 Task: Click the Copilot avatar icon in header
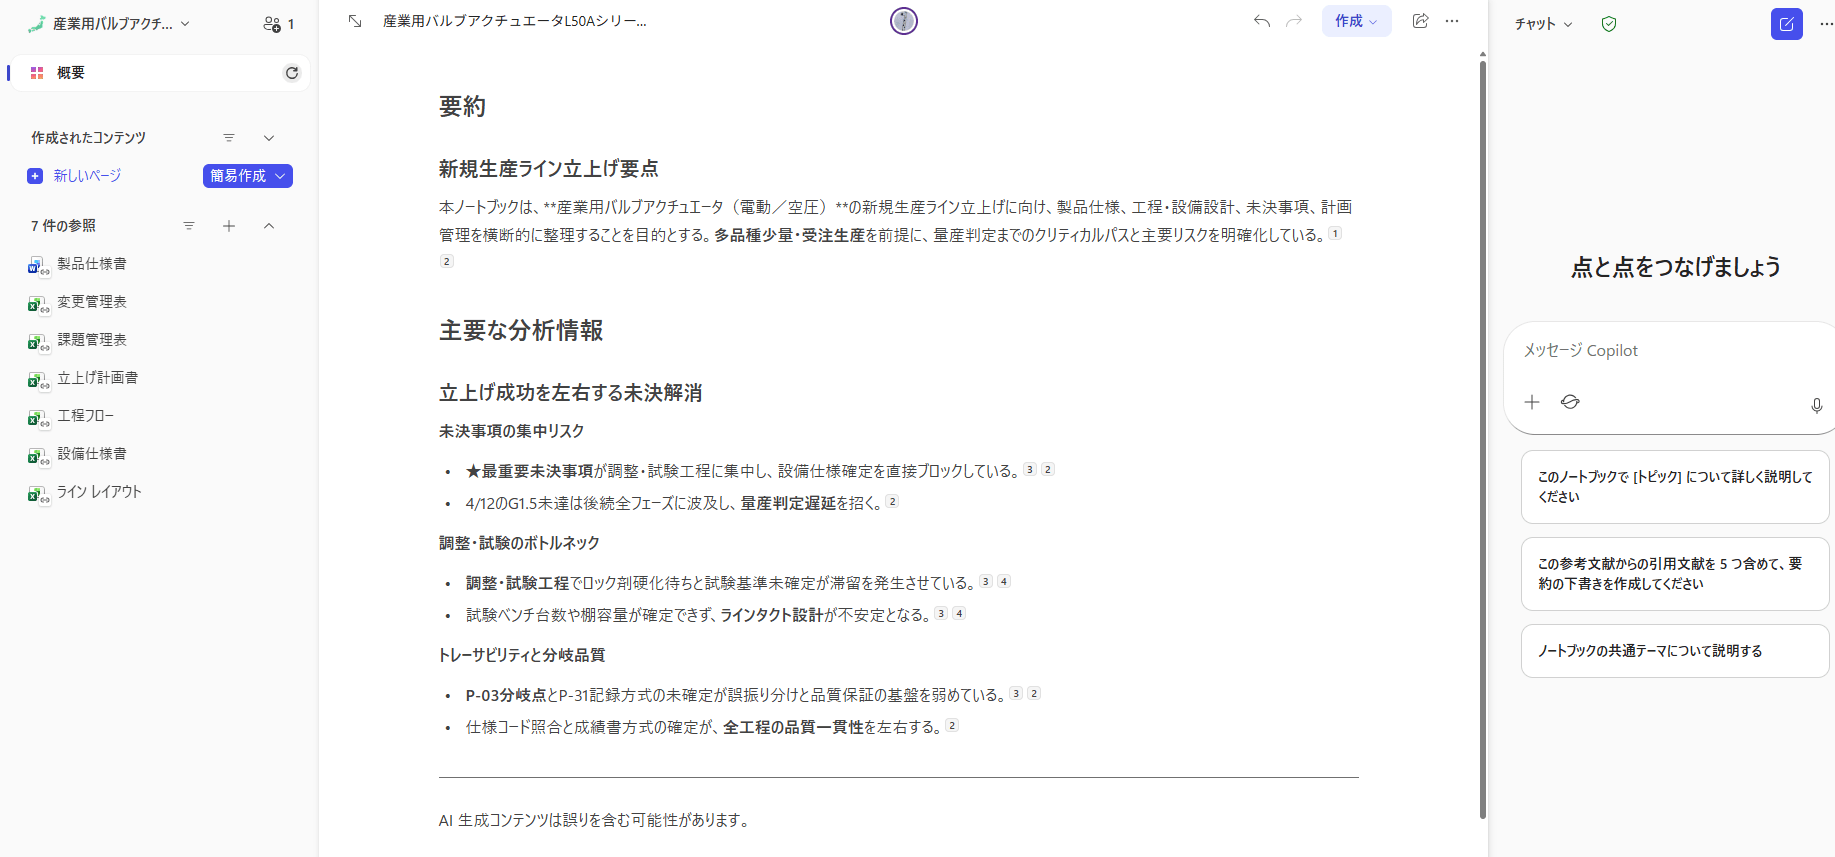coord(904,21)
